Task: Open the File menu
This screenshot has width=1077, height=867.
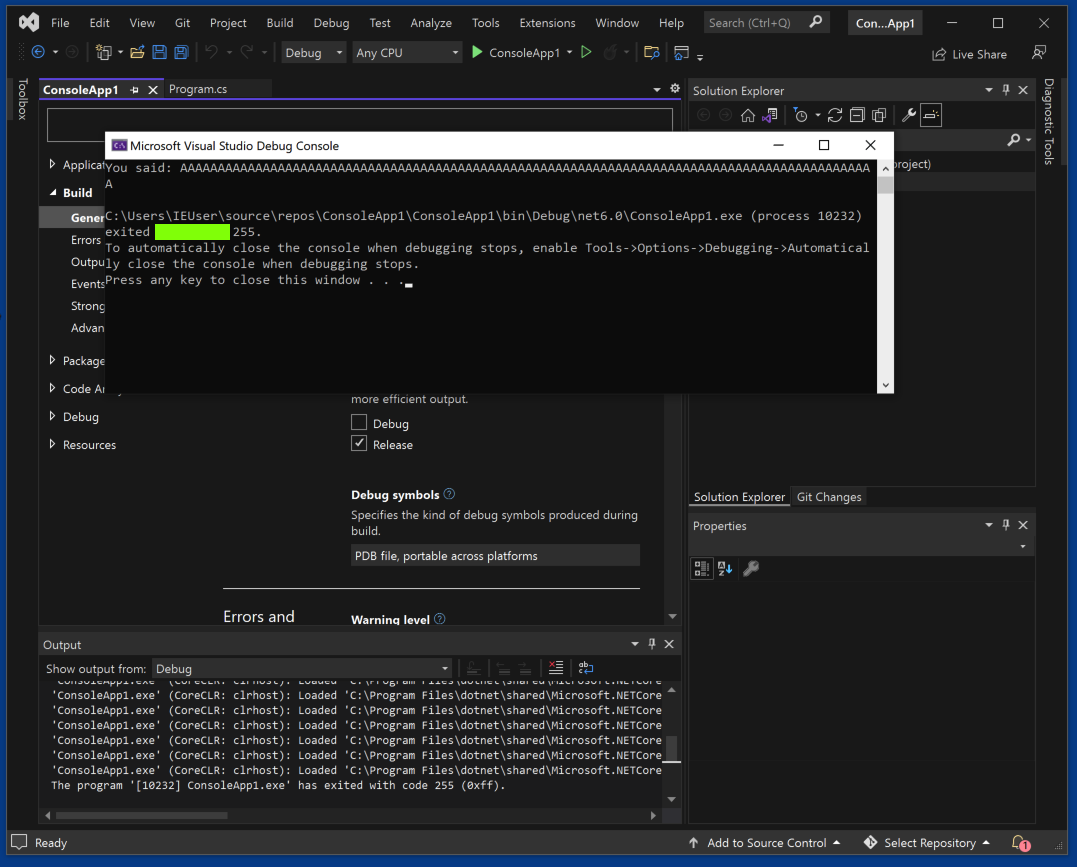Action: [x=60, y=23]
